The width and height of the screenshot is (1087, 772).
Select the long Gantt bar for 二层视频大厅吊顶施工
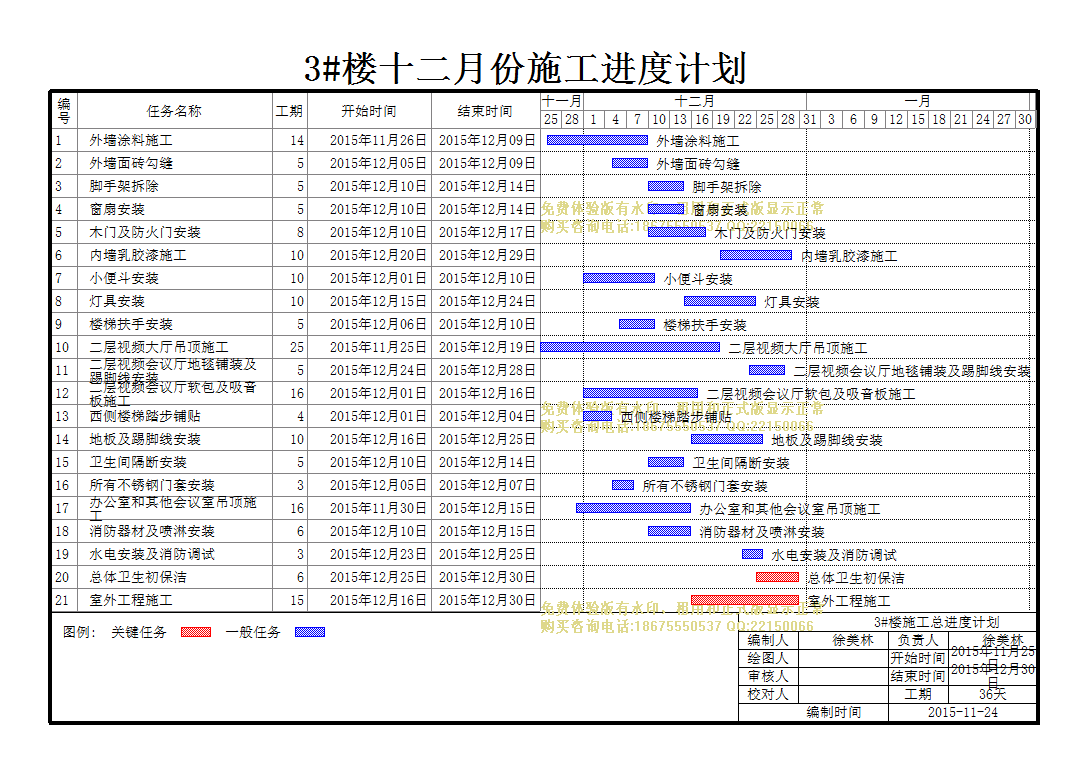pyautogui.click(x=630, y=346)
